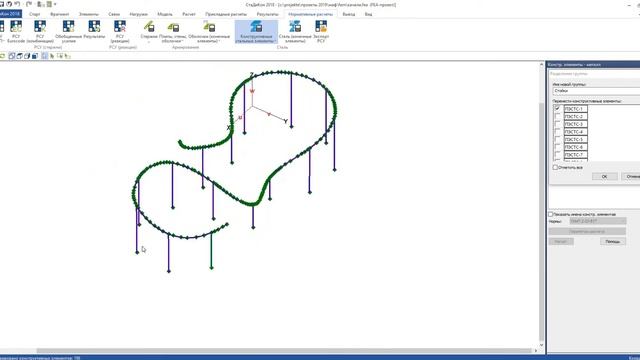Click the third 3D box view icon
This screenshot has width=640, height=360.
click(27, 56)
